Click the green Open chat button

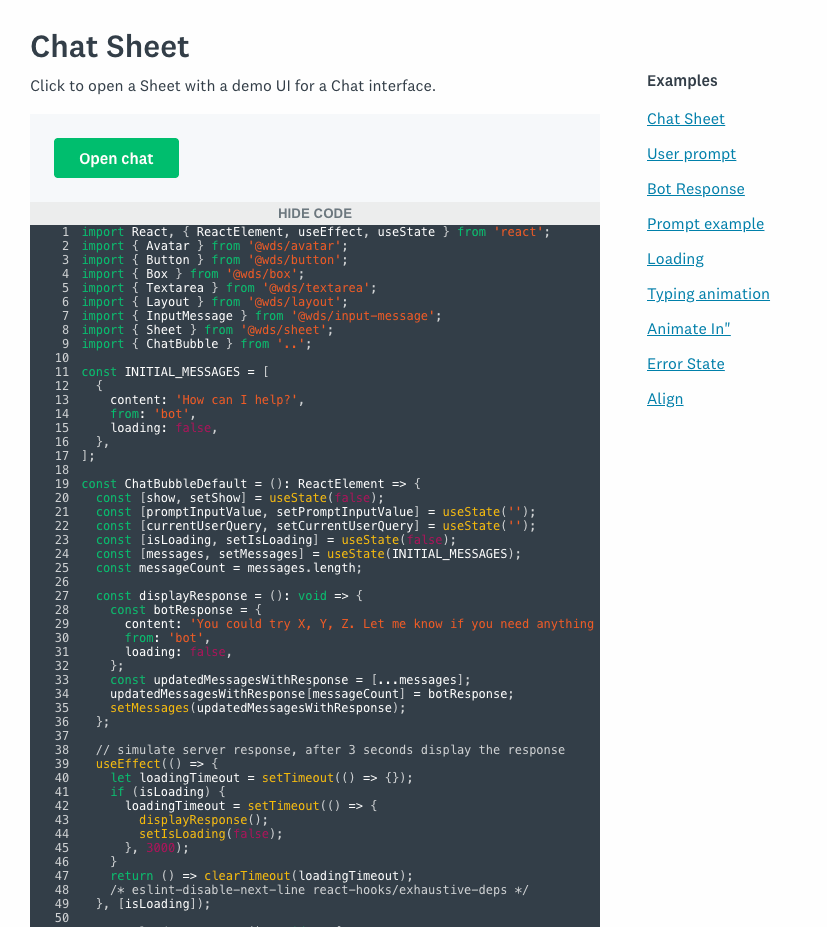point(116,158)
